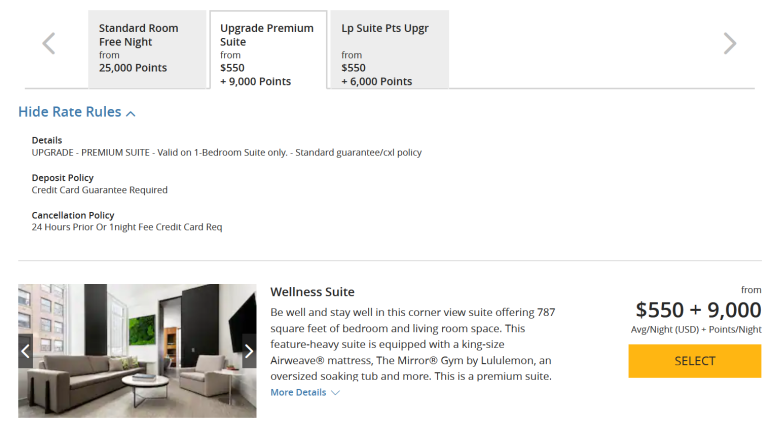This screenshot has height=426, width=770.
Task: Expand More Details for the Wellness Suite
Action: (x=298, y=393)
